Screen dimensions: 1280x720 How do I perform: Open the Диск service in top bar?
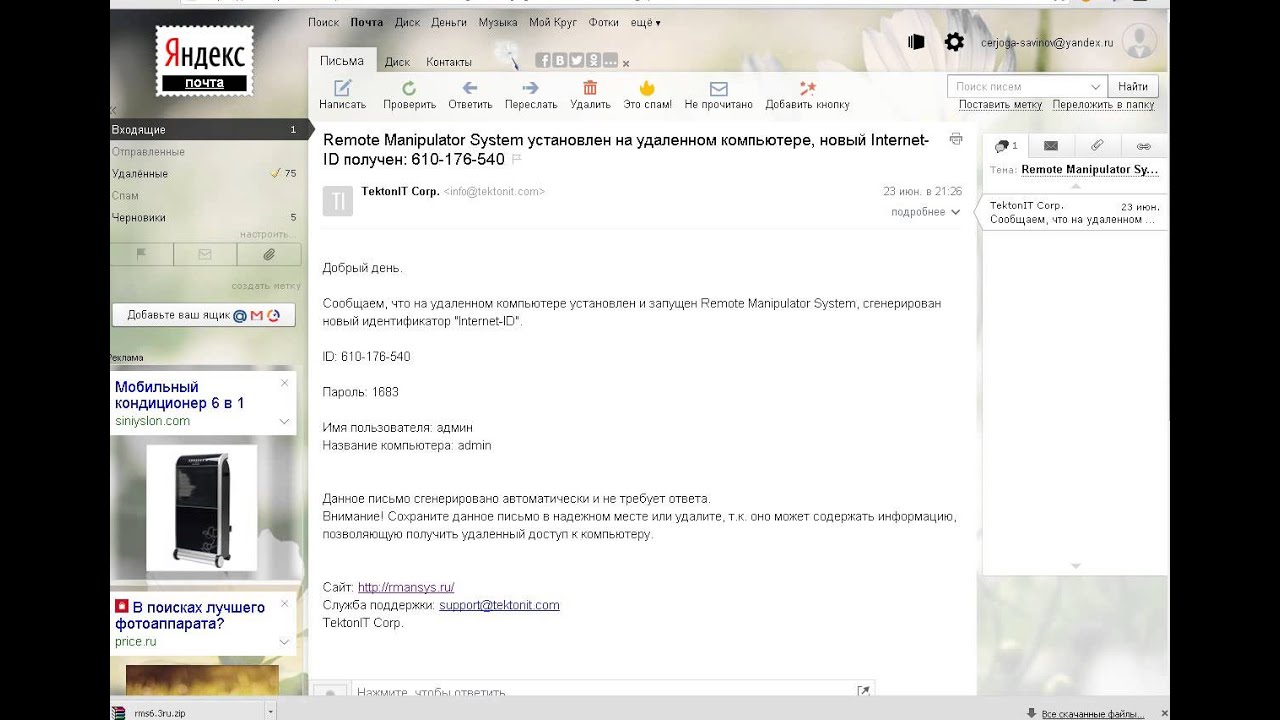[x=407, y=22]
